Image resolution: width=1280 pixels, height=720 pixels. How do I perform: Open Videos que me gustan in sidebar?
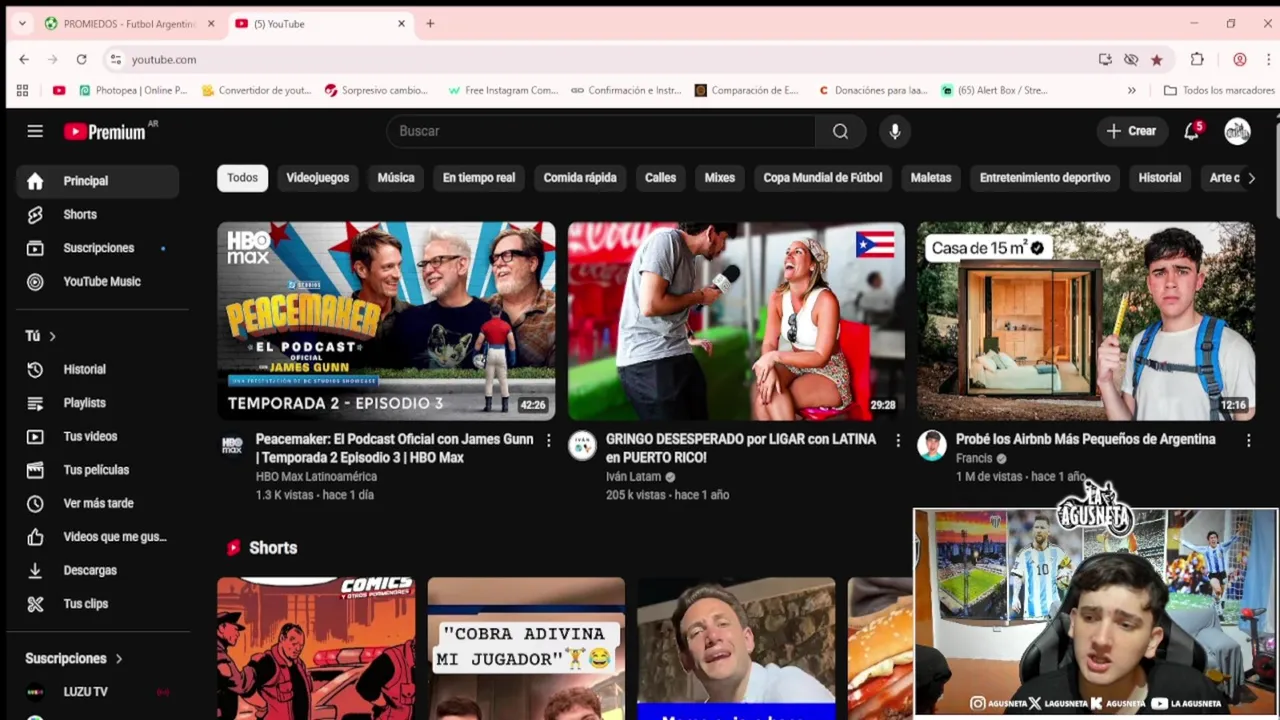tap(97, 537)
